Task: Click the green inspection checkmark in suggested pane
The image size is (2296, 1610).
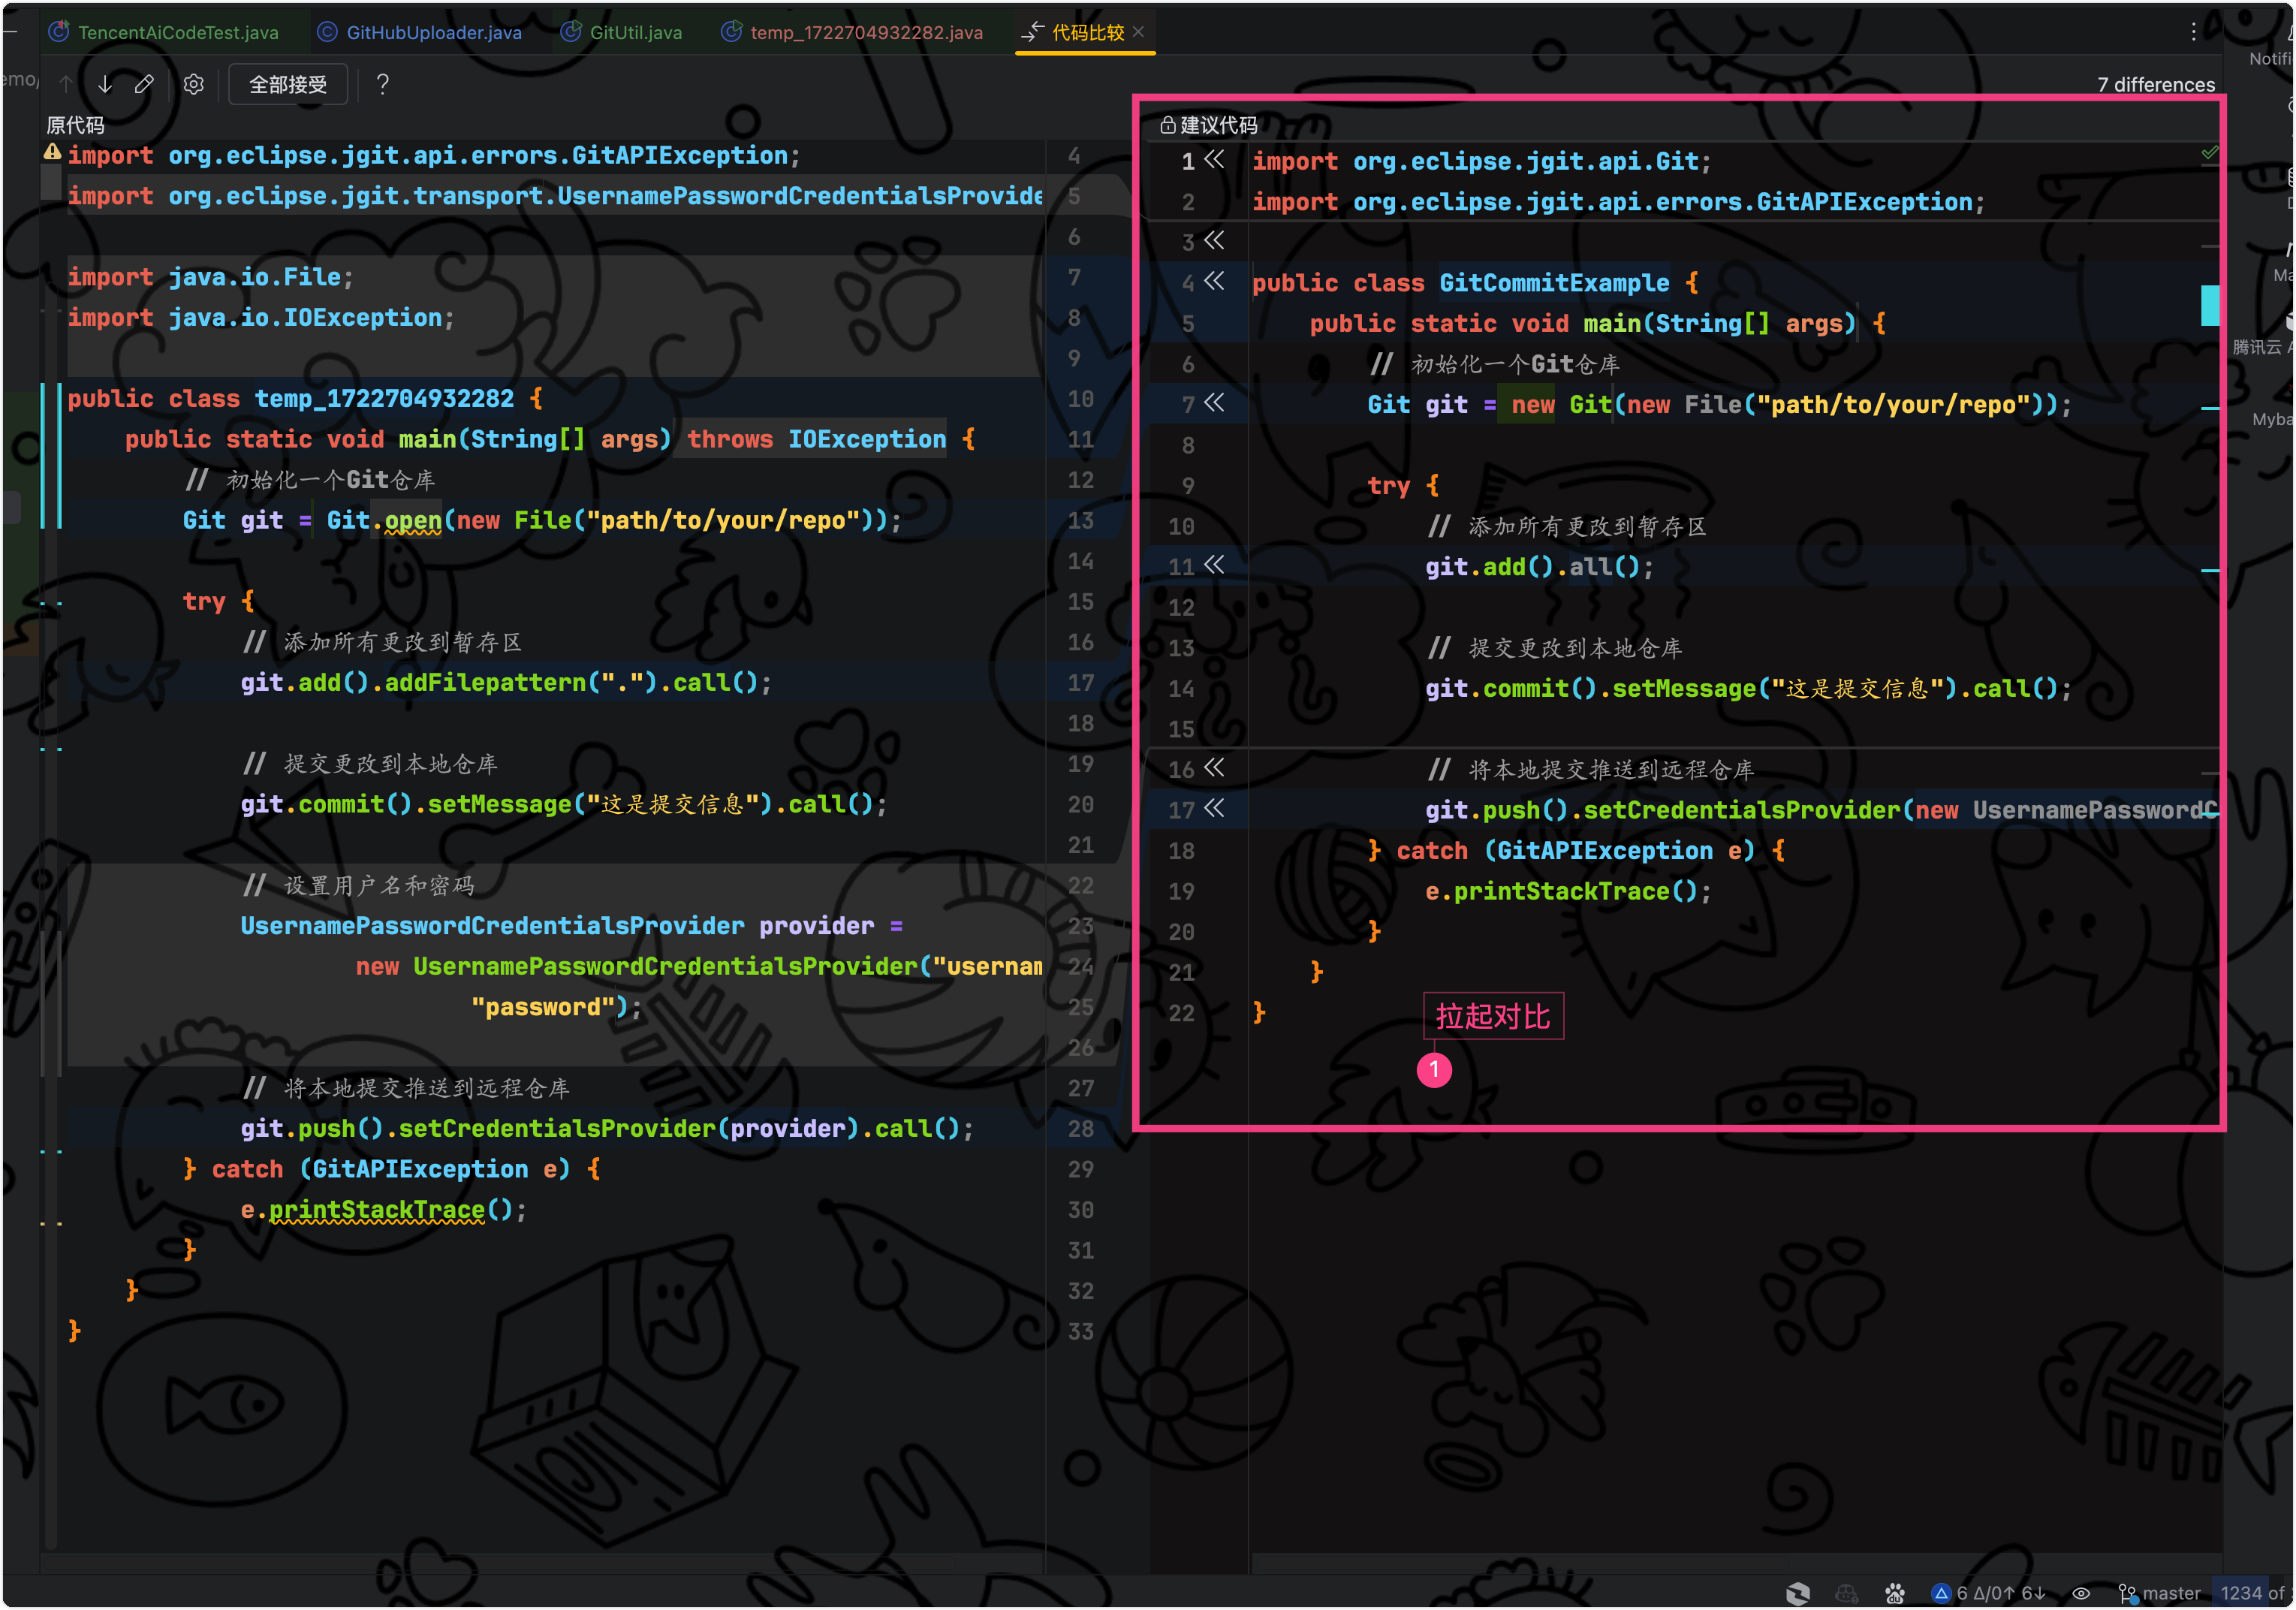Action: 2209,153
